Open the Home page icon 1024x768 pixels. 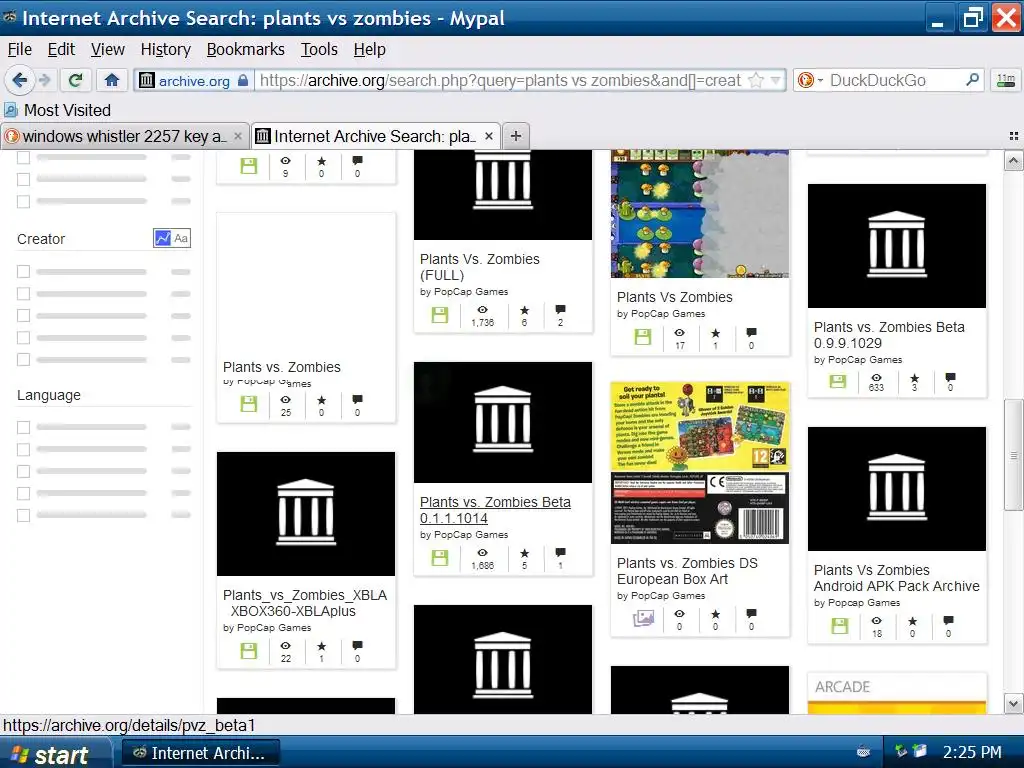click(x=112, y=80)
